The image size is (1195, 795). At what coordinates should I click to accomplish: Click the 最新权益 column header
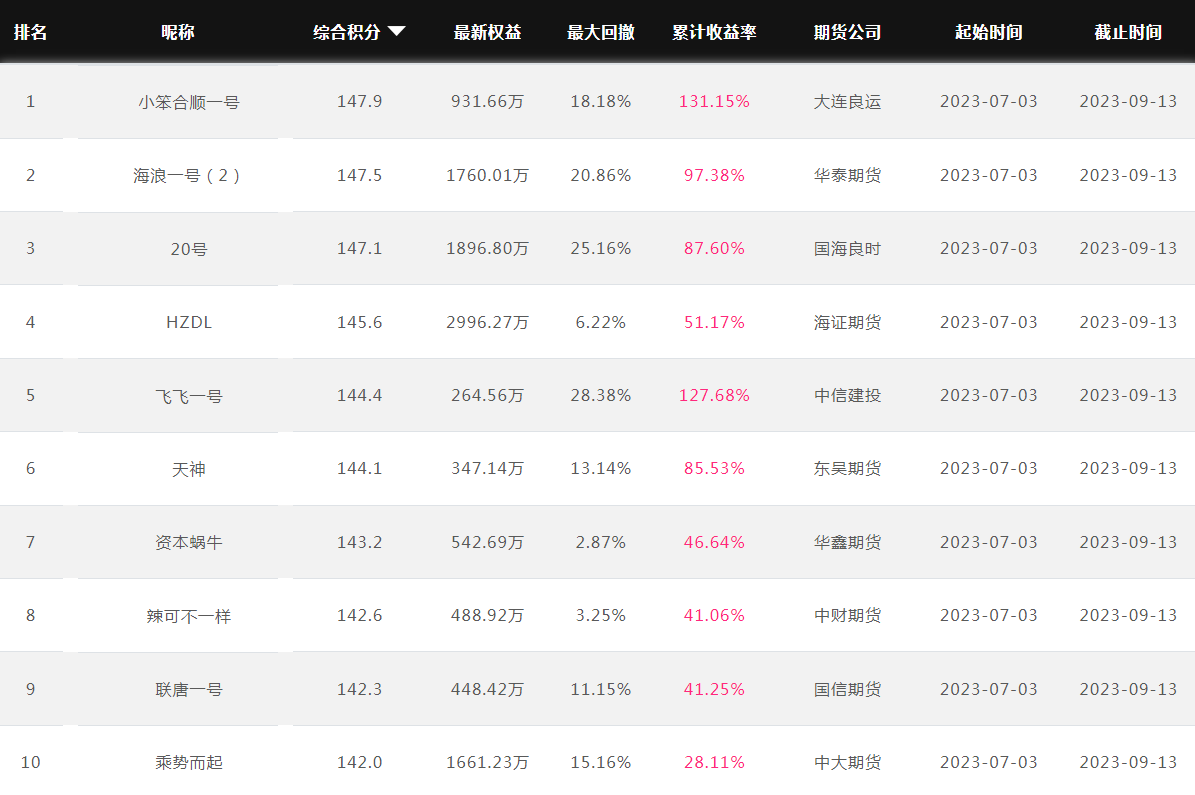(488, 32)
